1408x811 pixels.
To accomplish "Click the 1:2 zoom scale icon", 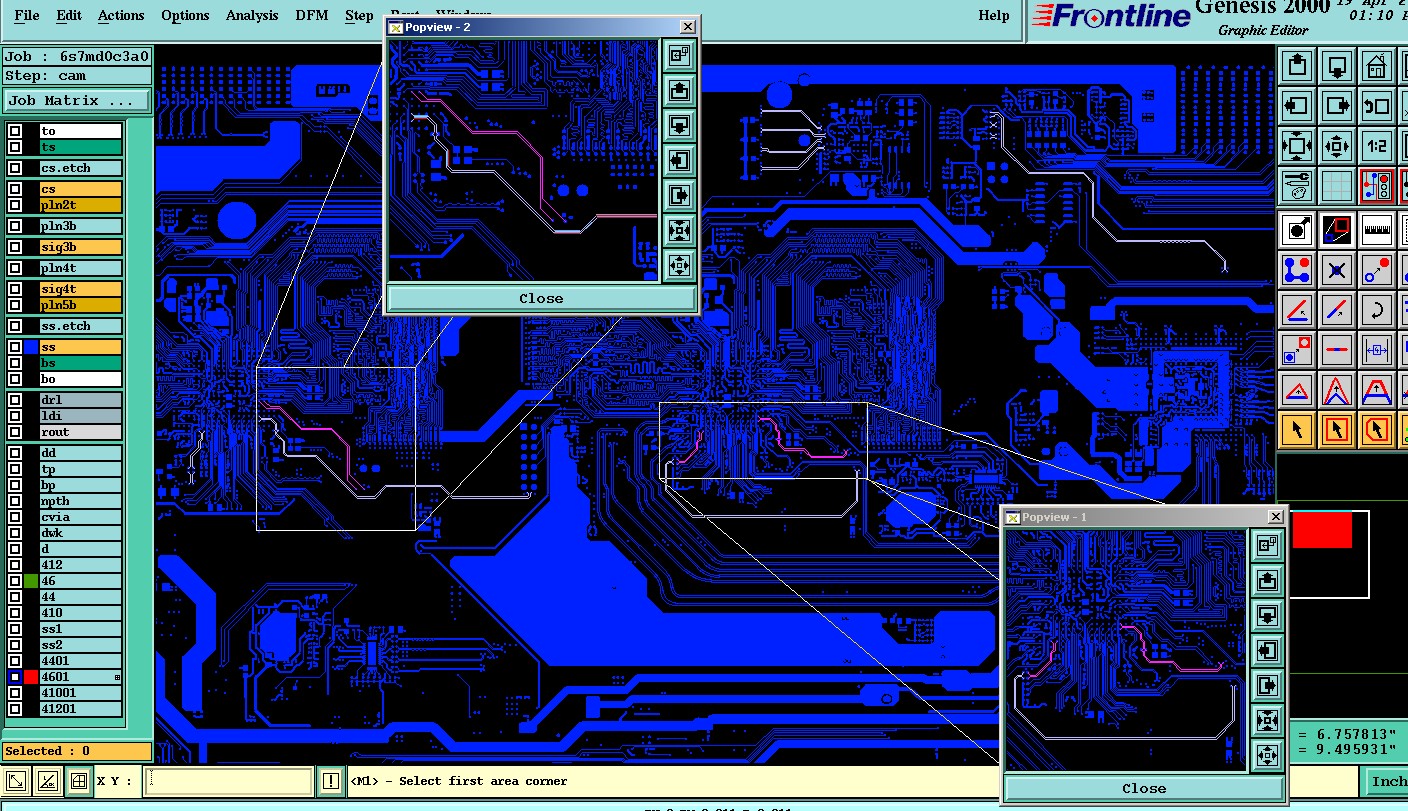I will point(1377,146).
